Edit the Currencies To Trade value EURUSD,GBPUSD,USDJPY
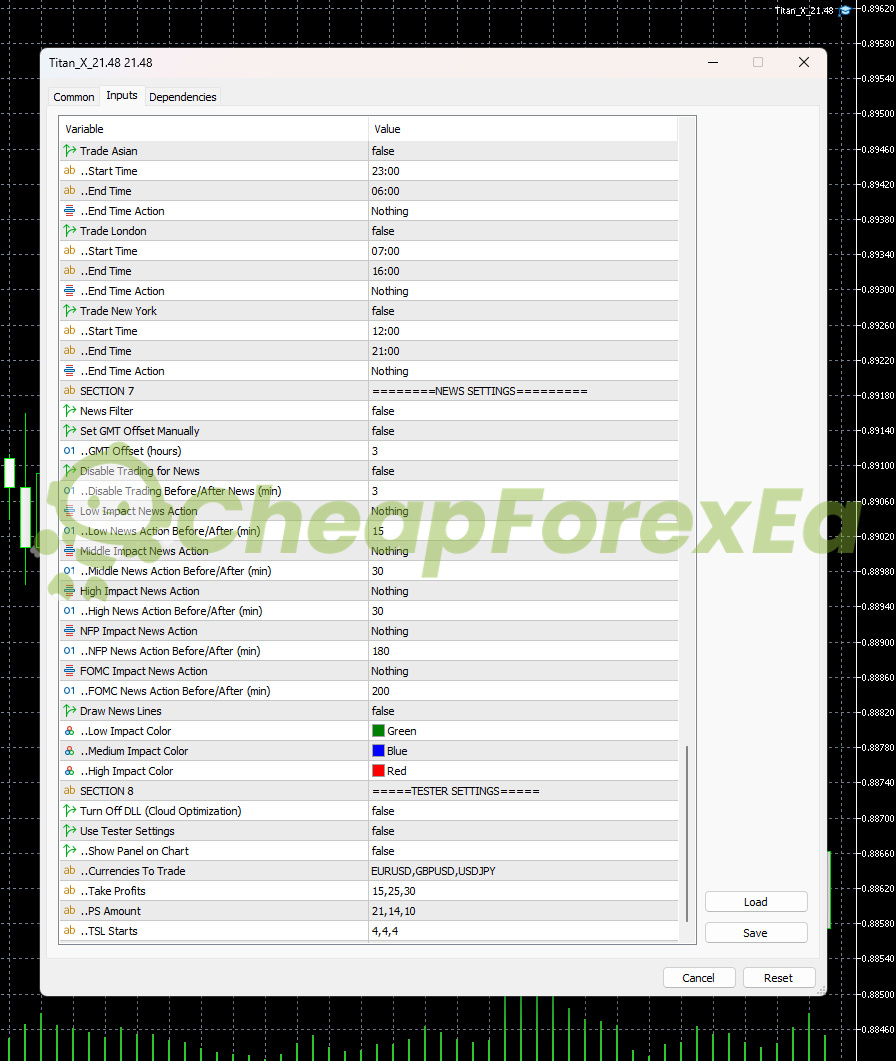 (522, 871)
